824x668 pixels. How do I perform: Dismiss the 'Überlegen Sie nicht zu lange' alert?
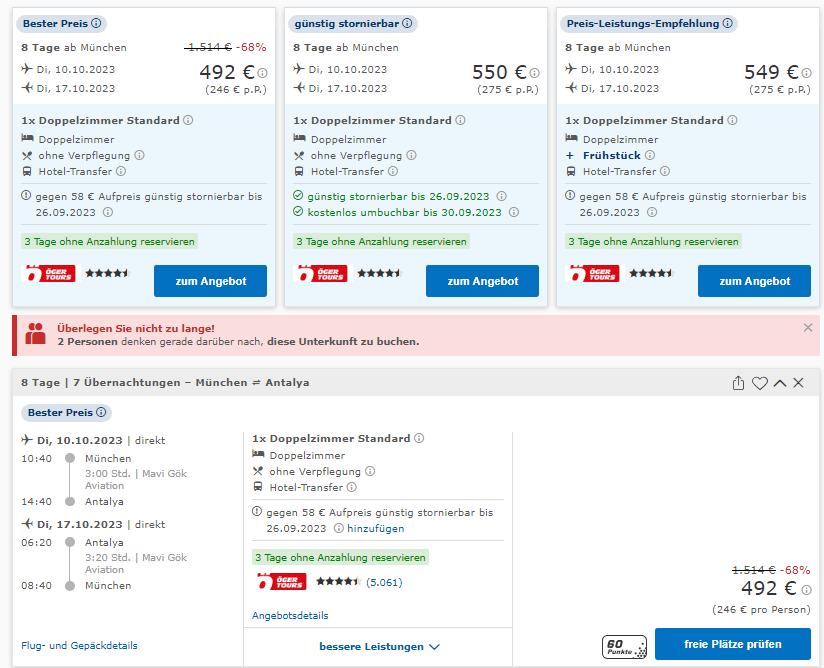coord(808,327)
